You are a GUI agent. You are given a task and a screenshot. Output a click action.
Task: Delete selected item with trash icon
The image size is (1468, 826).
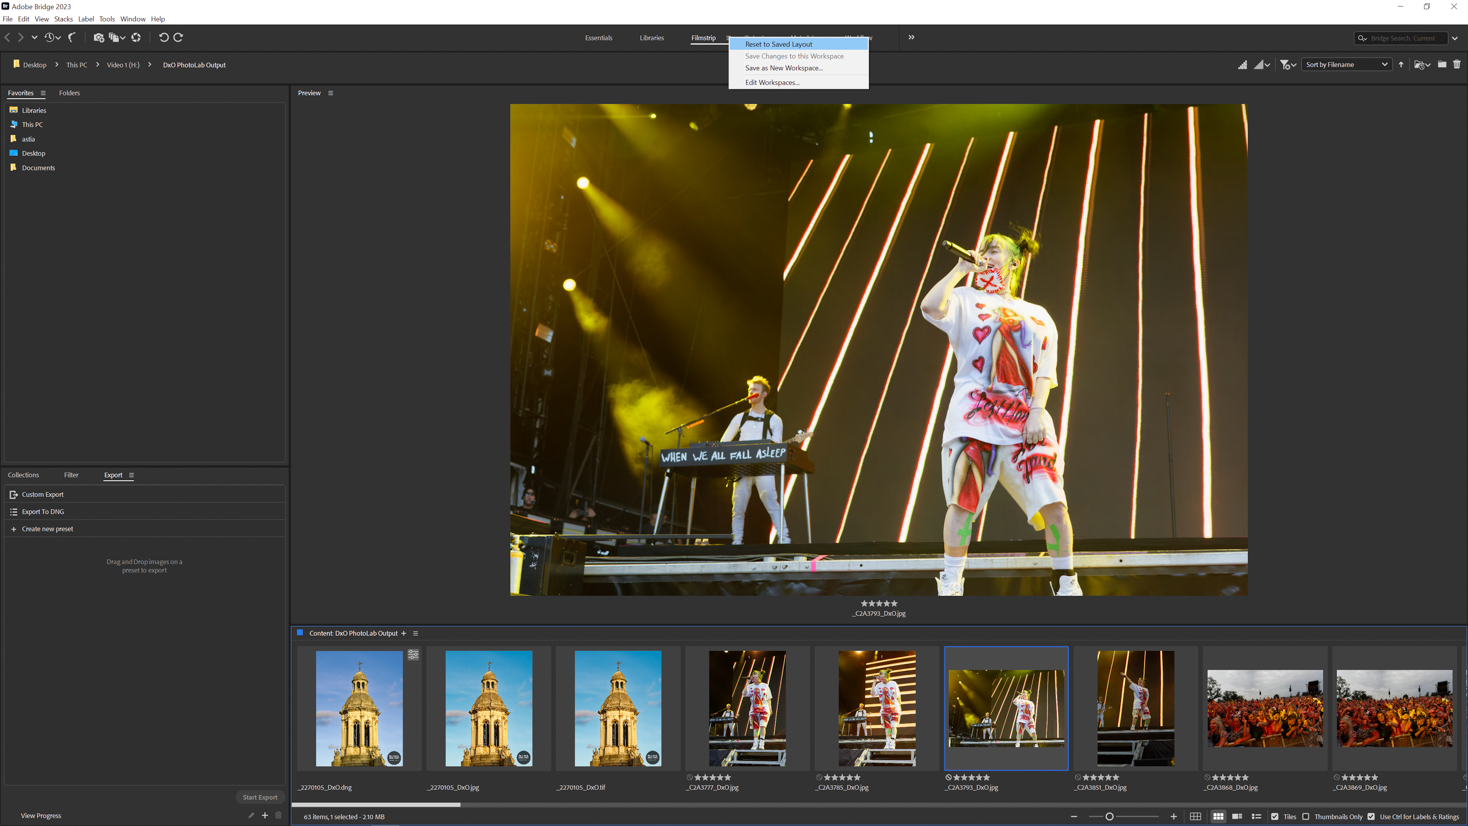pyautogui.click(x=1457, y=65)
